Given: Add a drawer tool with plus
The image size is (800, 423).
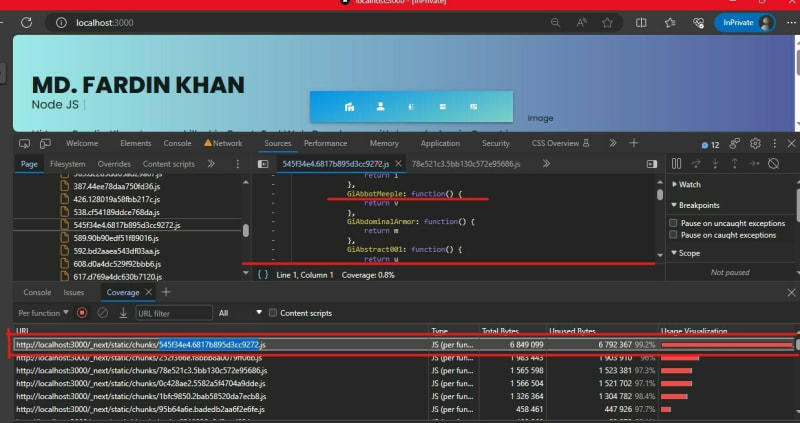Looking at the screenshot, I should (166, 292).
